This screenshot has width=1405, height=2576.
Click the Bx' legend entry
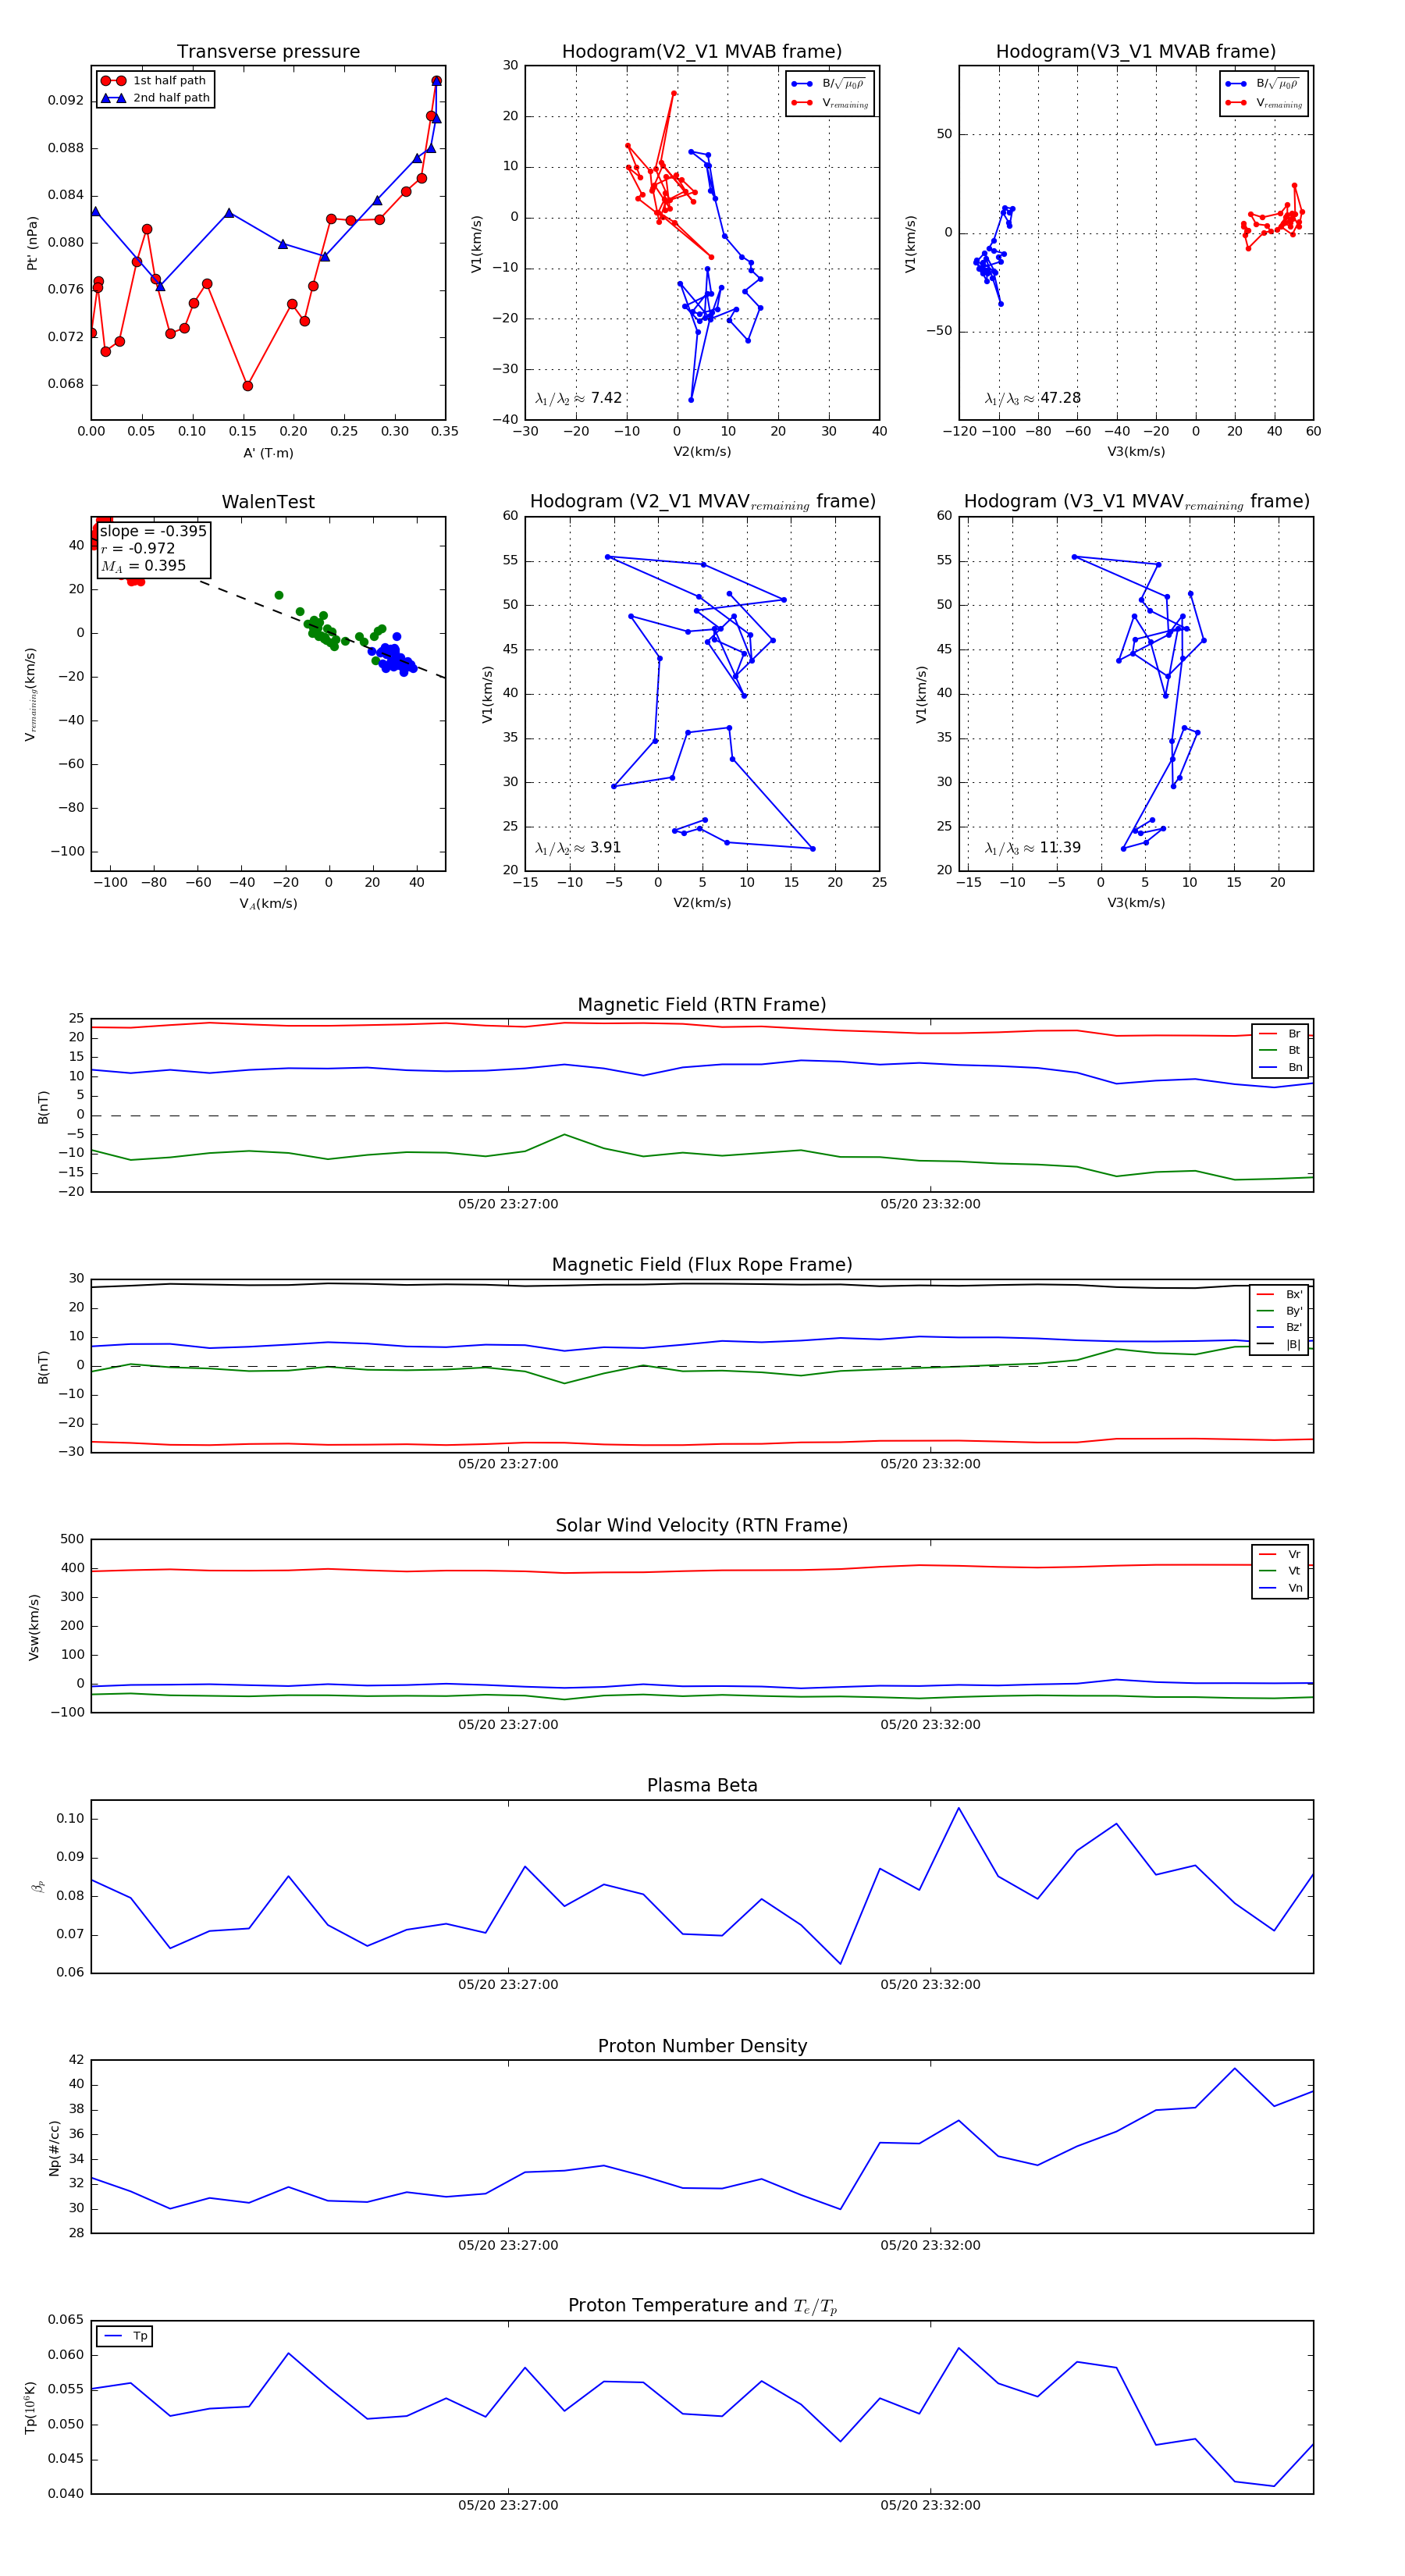(1280, 1294)
